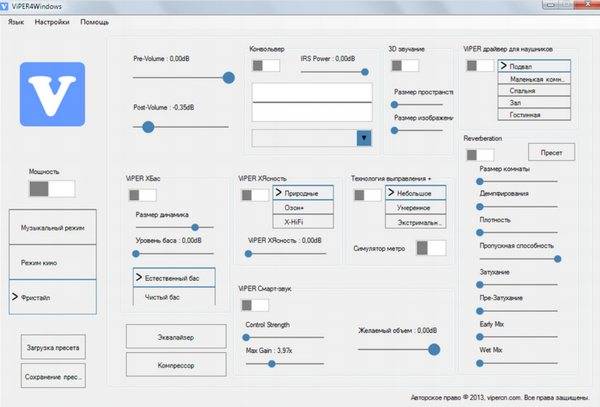Open the Компрессор button
This screenshot has height=407, width=600.
176,365
